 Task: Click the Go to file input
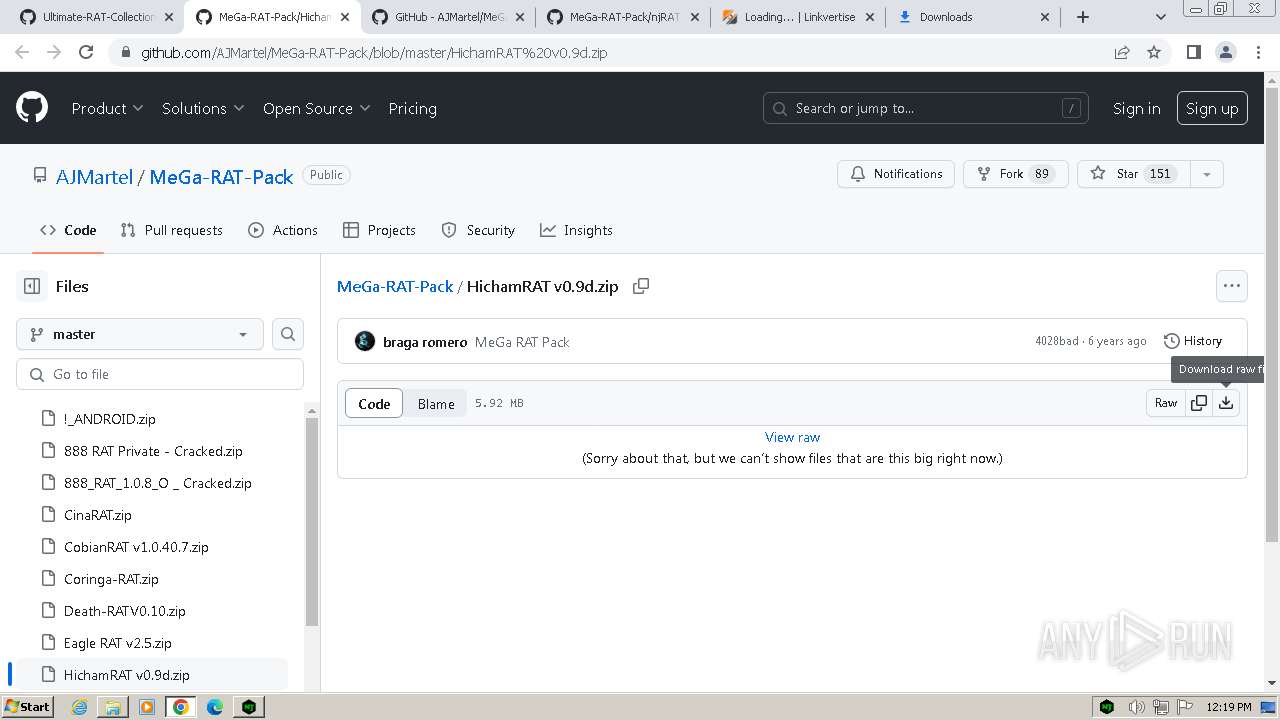[160, 374]
